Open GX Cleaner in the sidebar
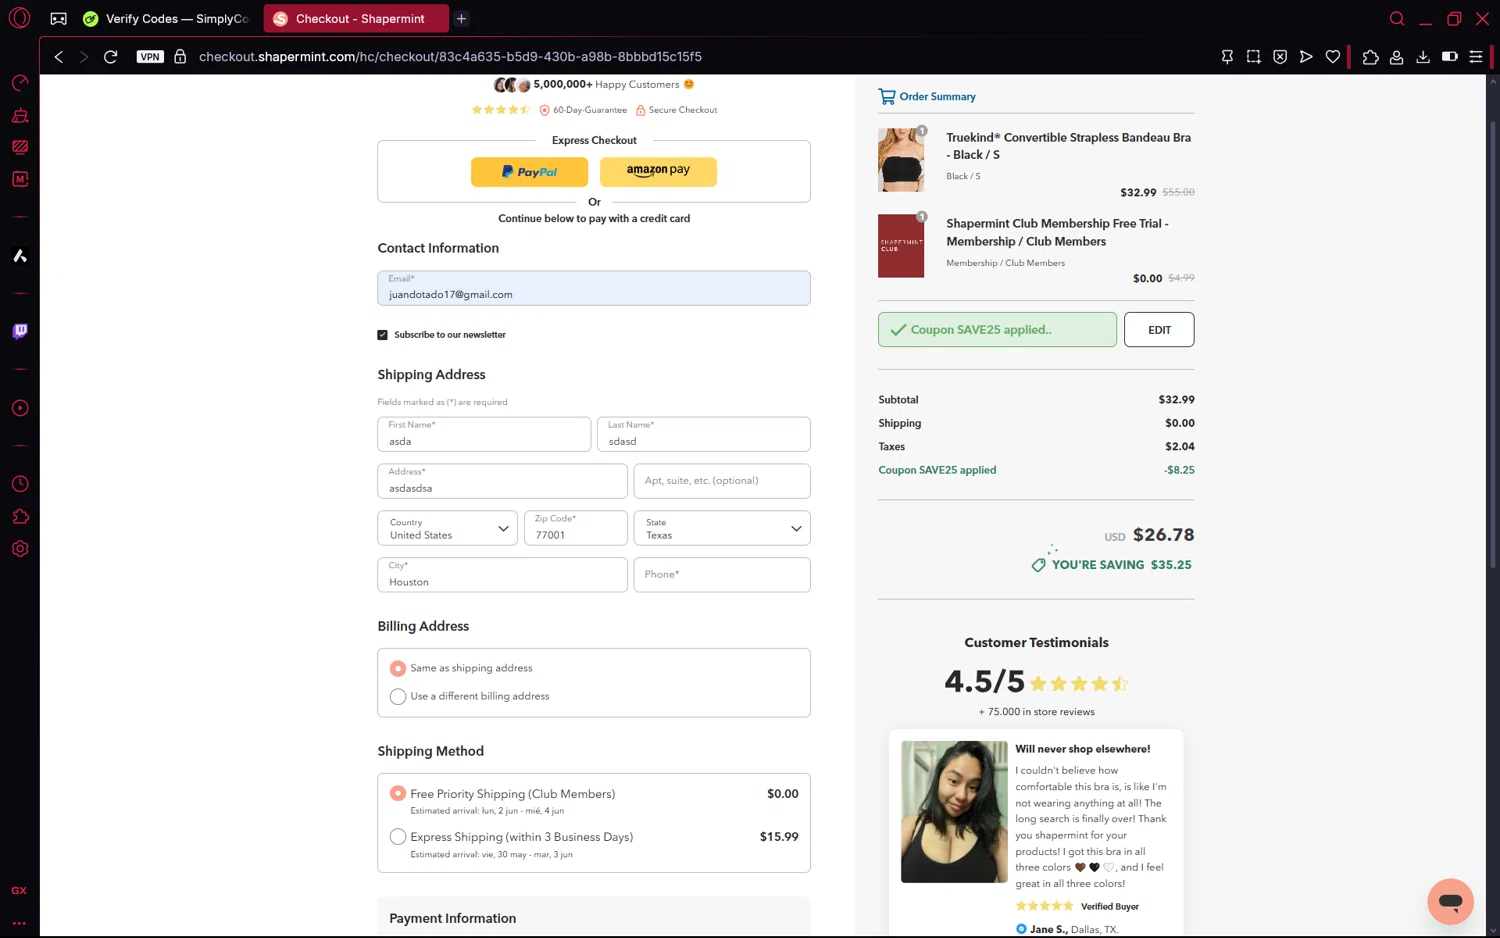 (19, 115)
